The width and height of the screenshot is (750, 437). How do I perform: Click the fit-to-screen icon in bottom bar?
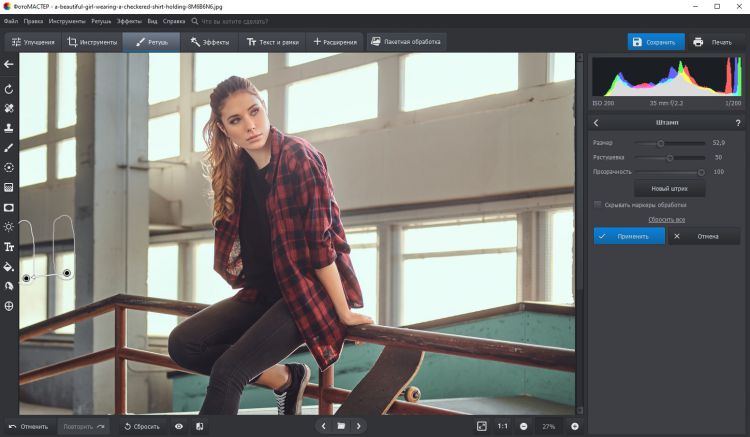coord(481,426)
